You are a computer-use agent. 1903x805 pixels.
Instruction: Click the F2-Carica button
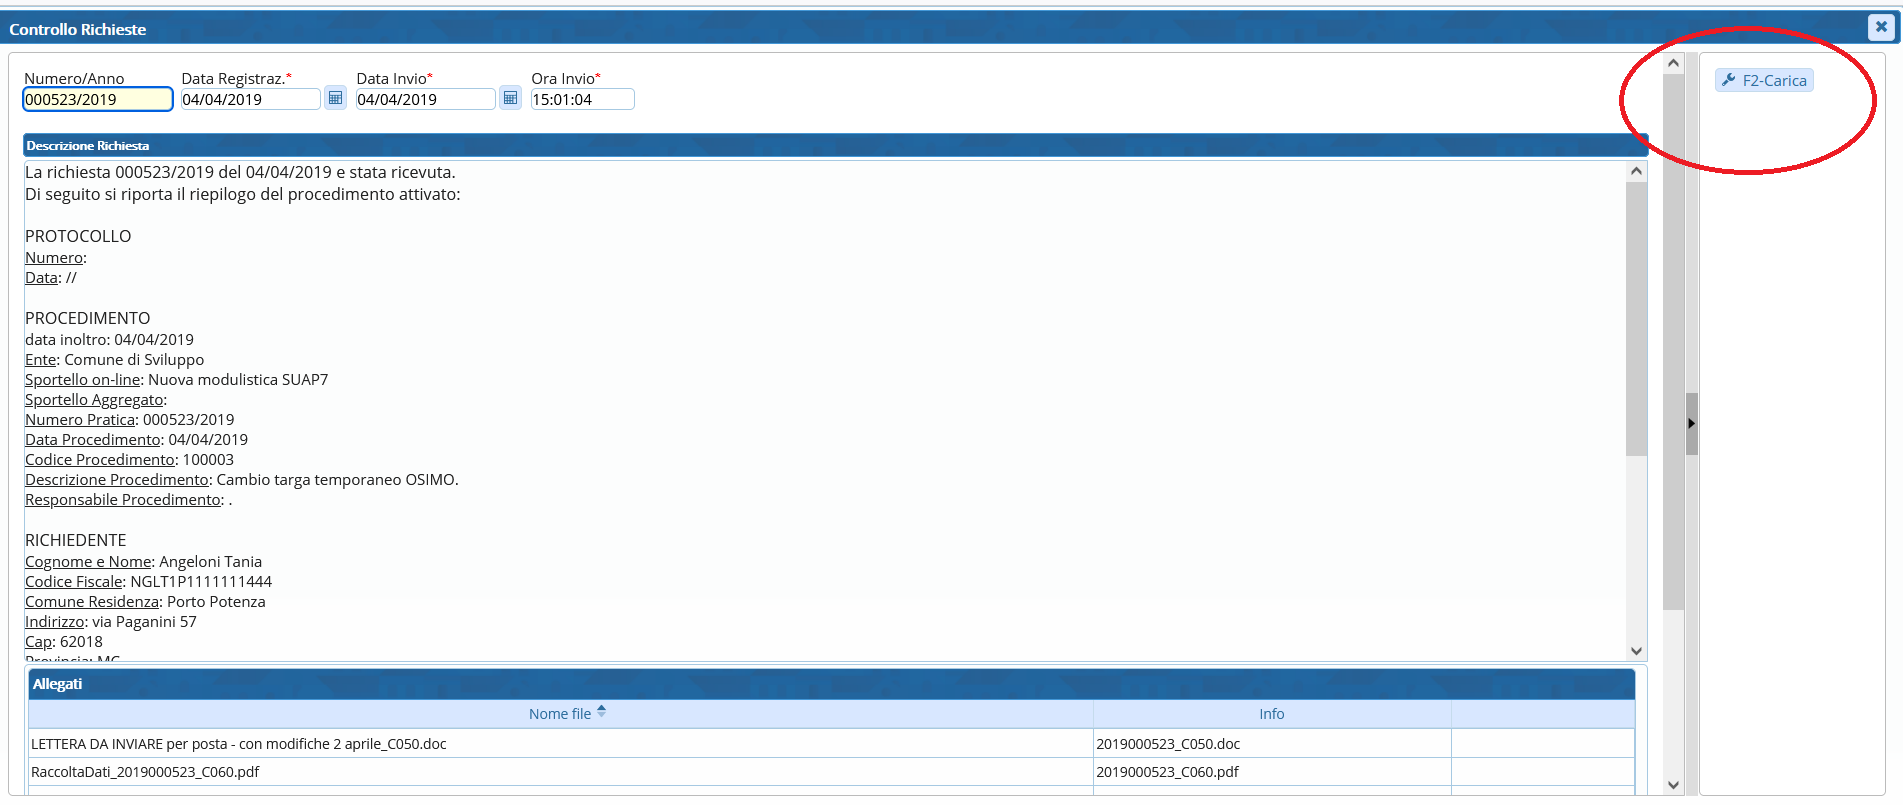pos(1764,81)
